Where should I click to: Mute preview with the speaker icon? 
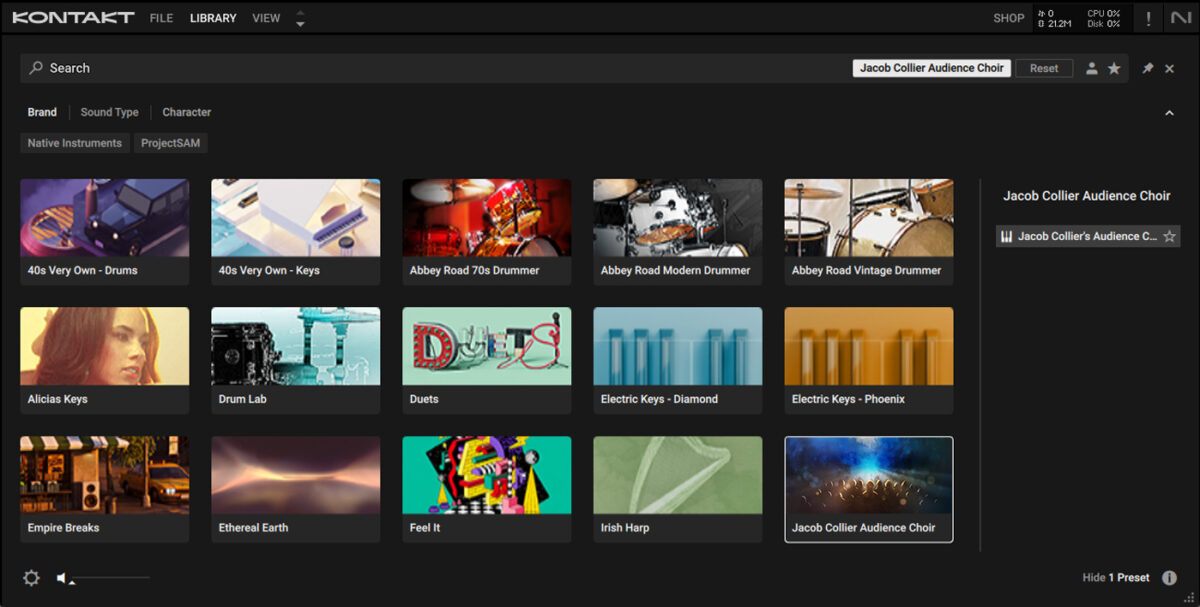coord(62,578)
